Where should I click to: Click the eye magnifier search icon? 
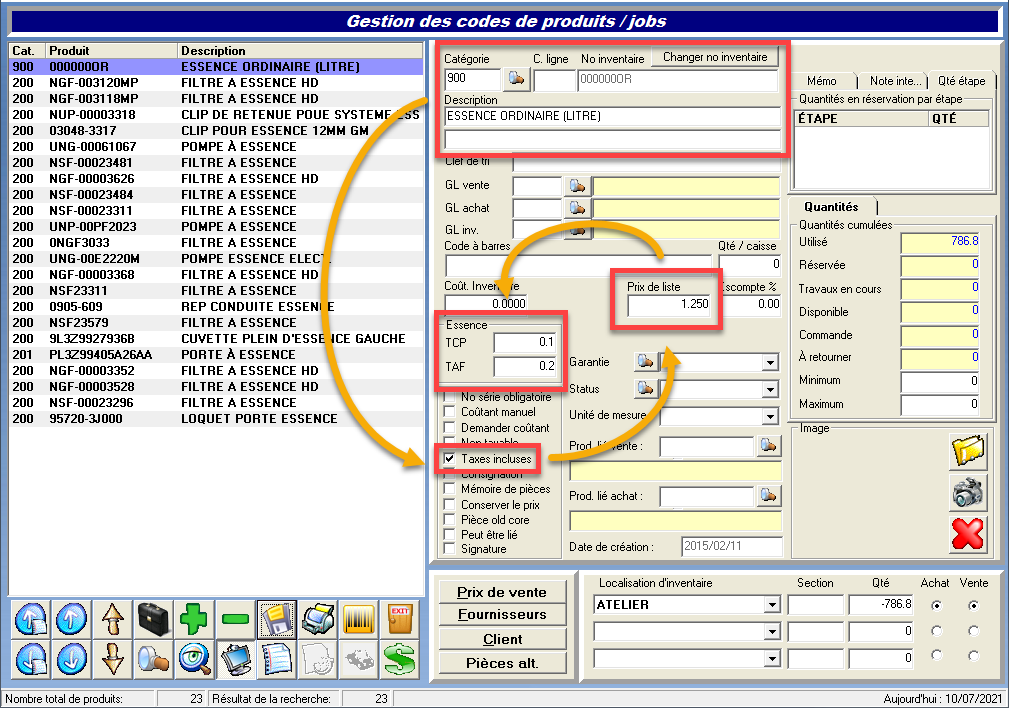tap(194, 659)
